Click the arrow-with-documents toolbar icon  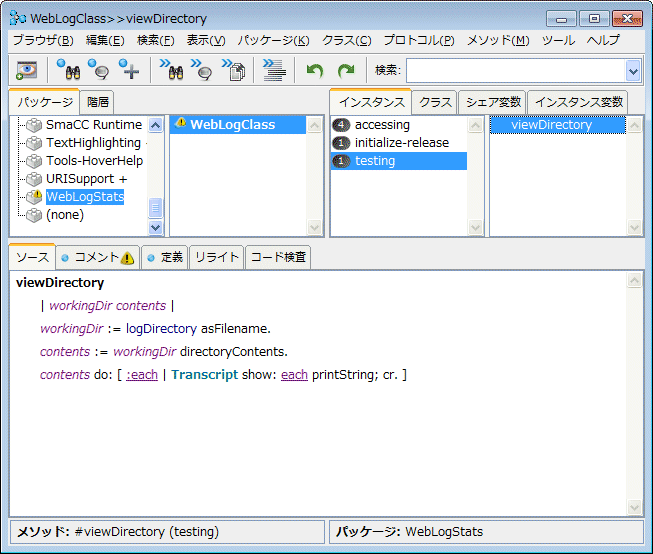point(233,70)
